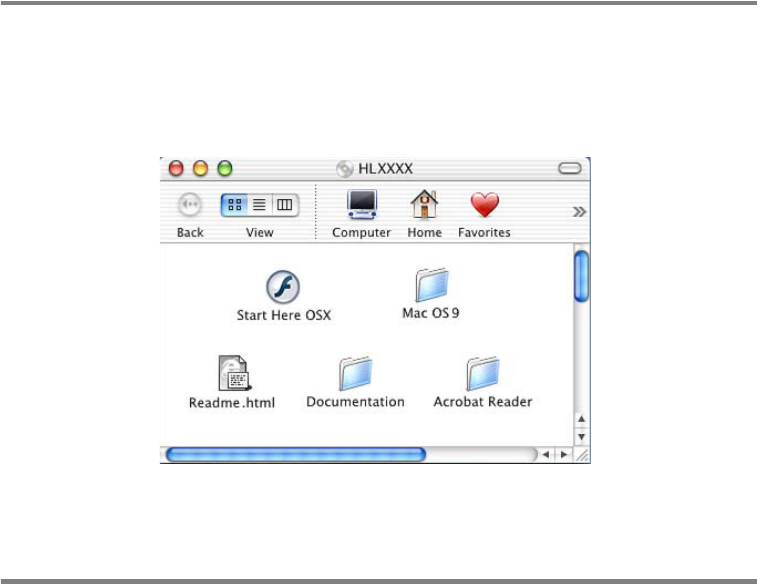Click the scroll down arrow
This screenshot has height=584, width=757.
(x=581, y=437)
